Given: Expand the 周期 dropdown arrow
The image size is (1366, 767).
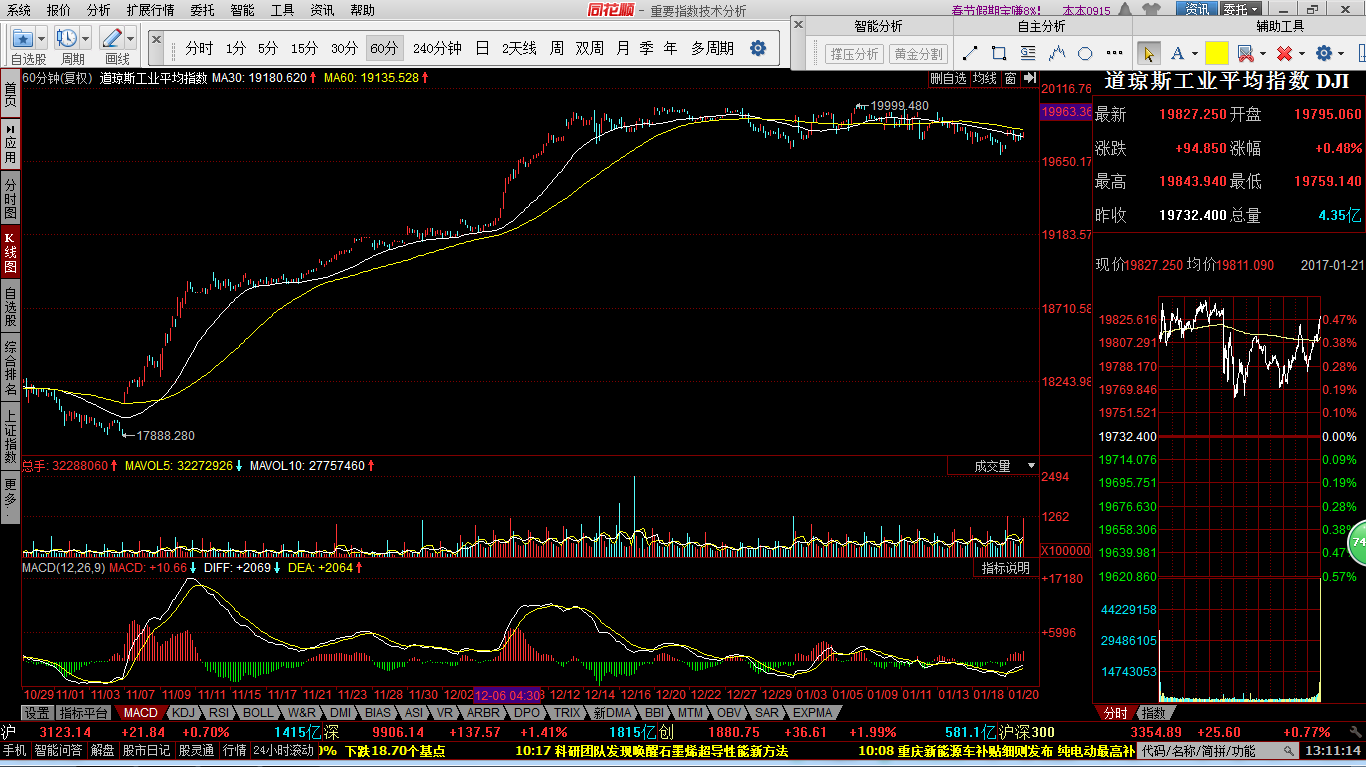Looking at the screenshot, I should pos(86,39).
